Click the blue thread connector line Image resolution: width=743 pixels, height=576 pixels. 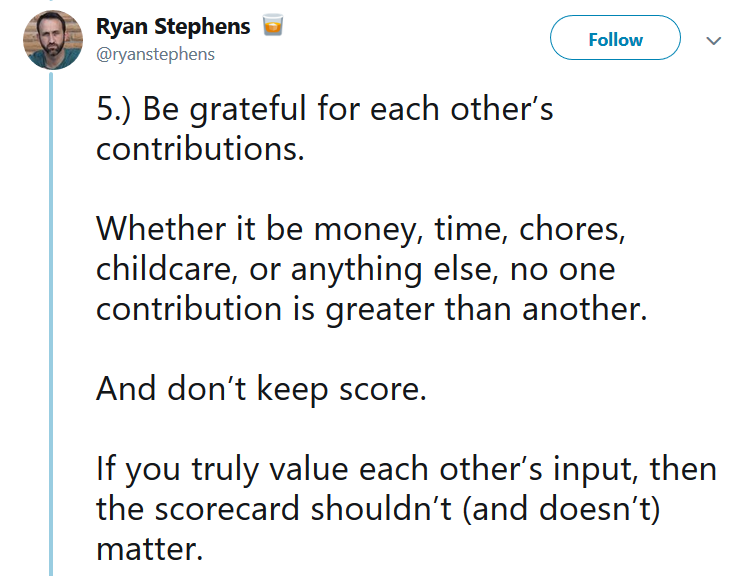pos(51,323)
